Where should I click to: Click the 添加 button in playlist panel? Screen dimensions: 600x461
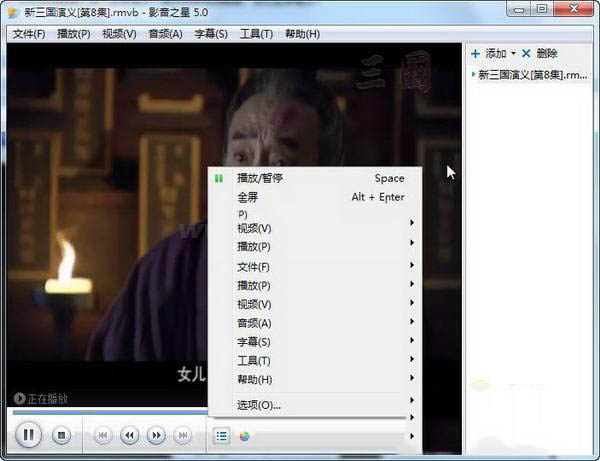(x=496, y=54)
